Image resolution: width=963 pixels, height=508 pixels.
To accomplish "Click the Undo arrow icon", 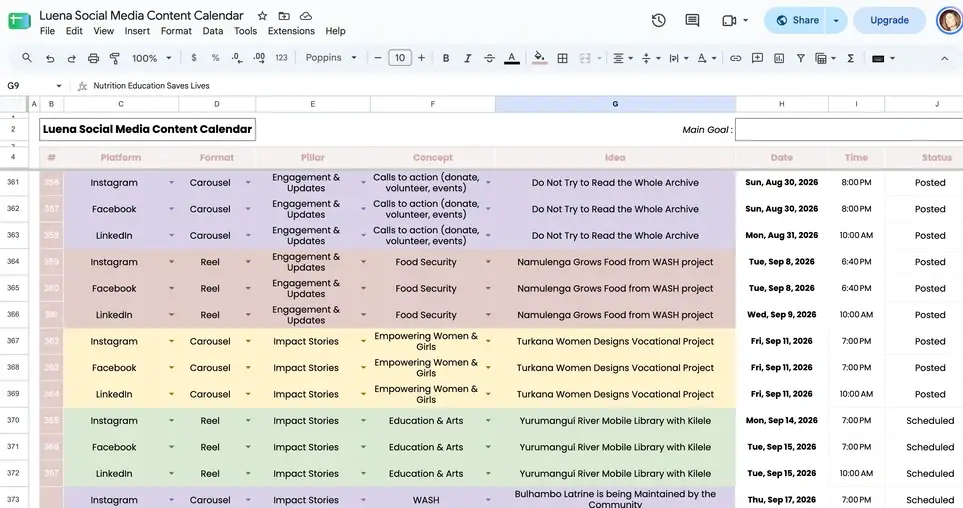I will [50, 58].
